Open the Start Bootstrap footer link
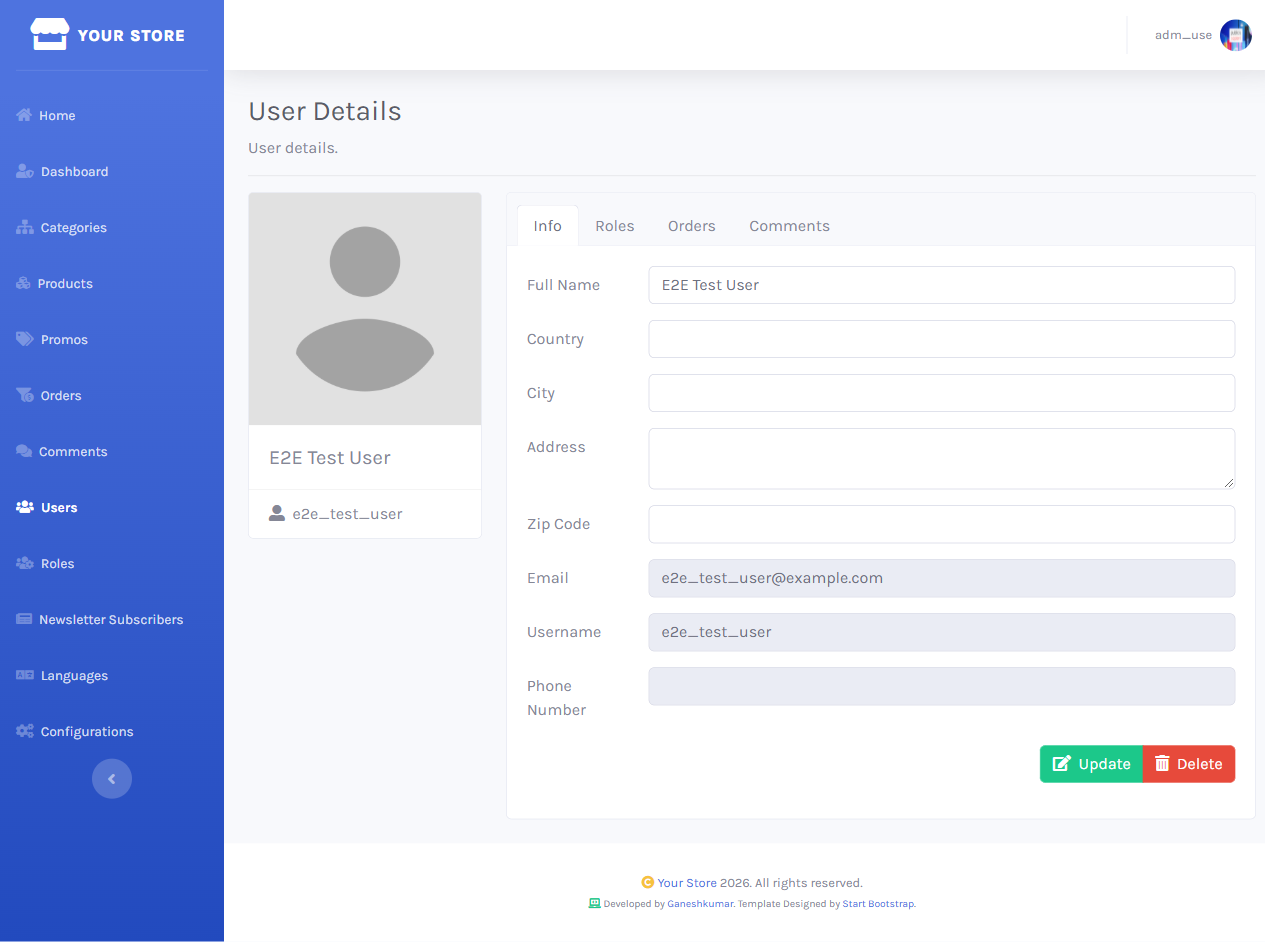The height and width of the screenshot is (942, 1265). pyautogui.click(x=878, y=903)
